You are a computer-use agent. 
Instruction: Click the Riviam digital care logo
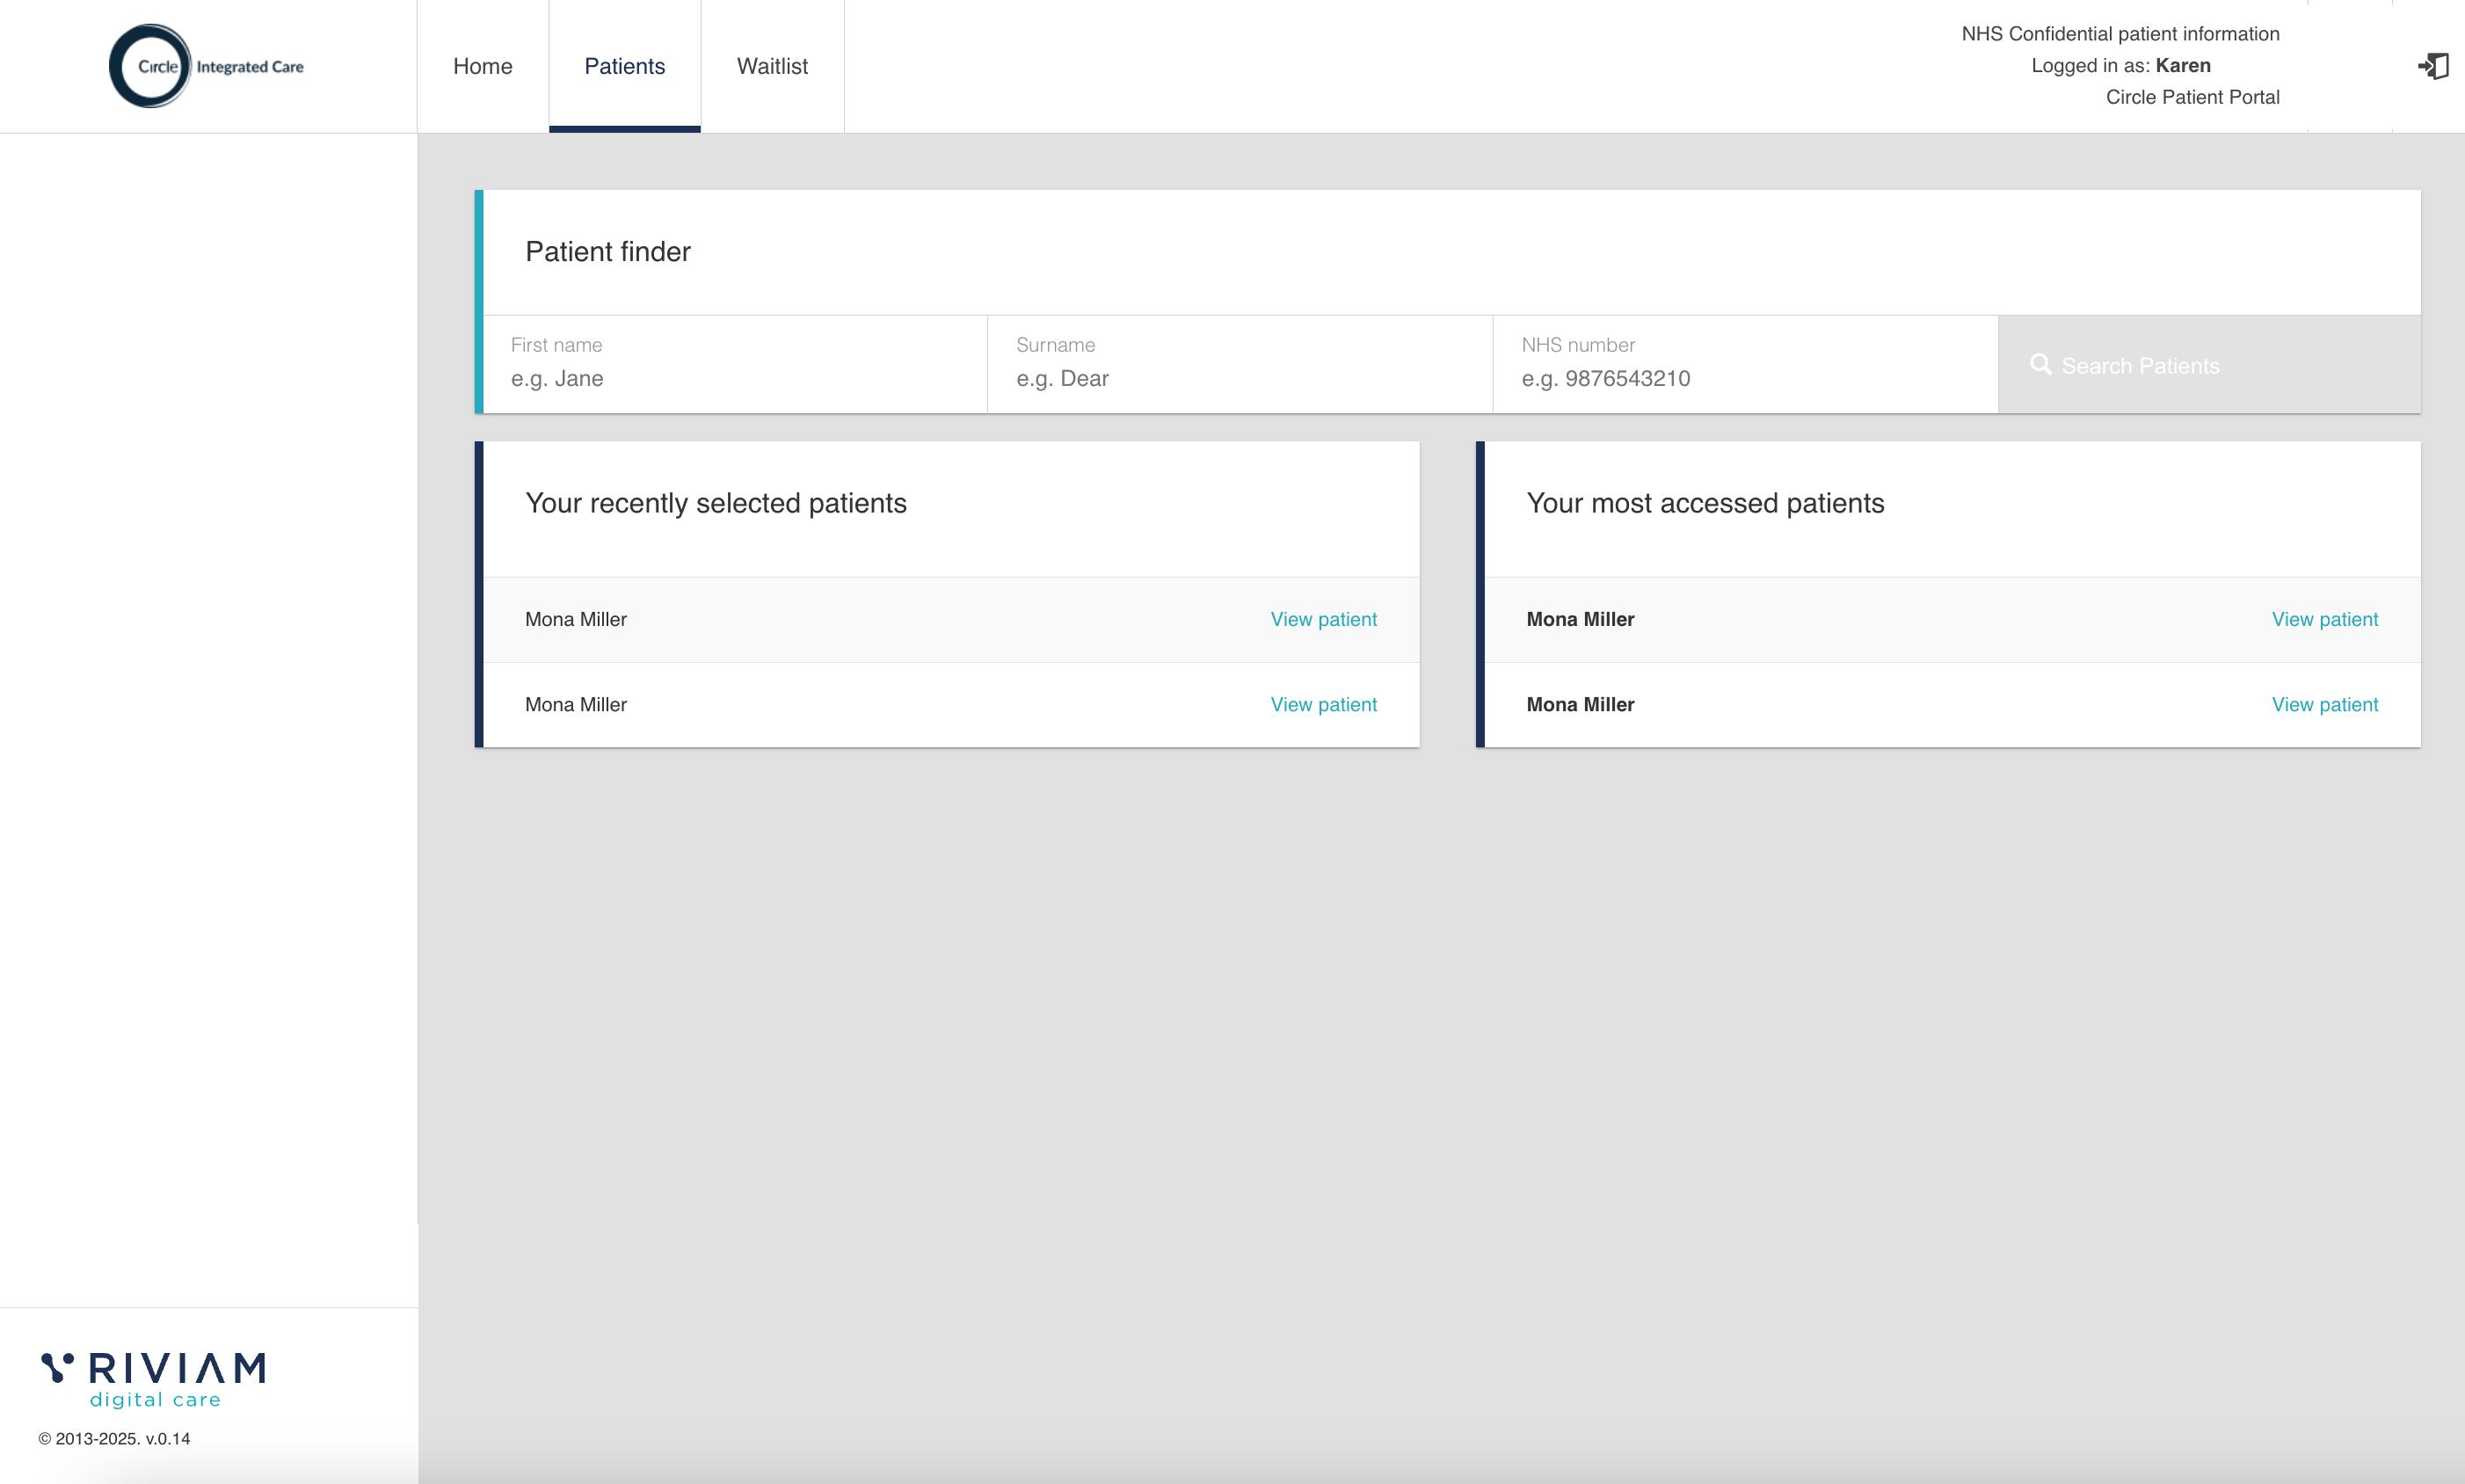[x=153, y=1379]
